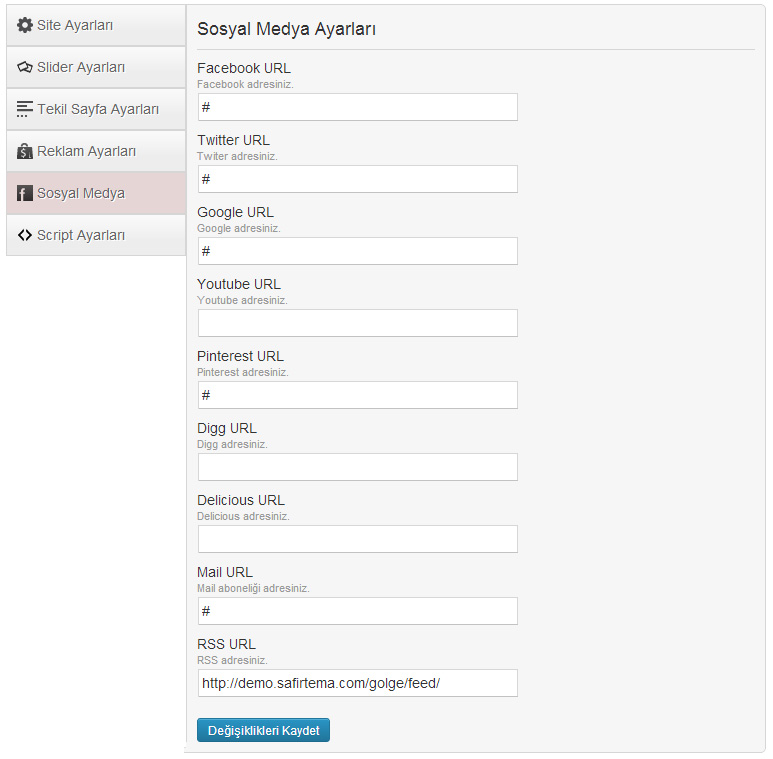Open the Script Ayarları tab
The width and height of the screenshot is (773, 759).
click(x=96, y=235)
